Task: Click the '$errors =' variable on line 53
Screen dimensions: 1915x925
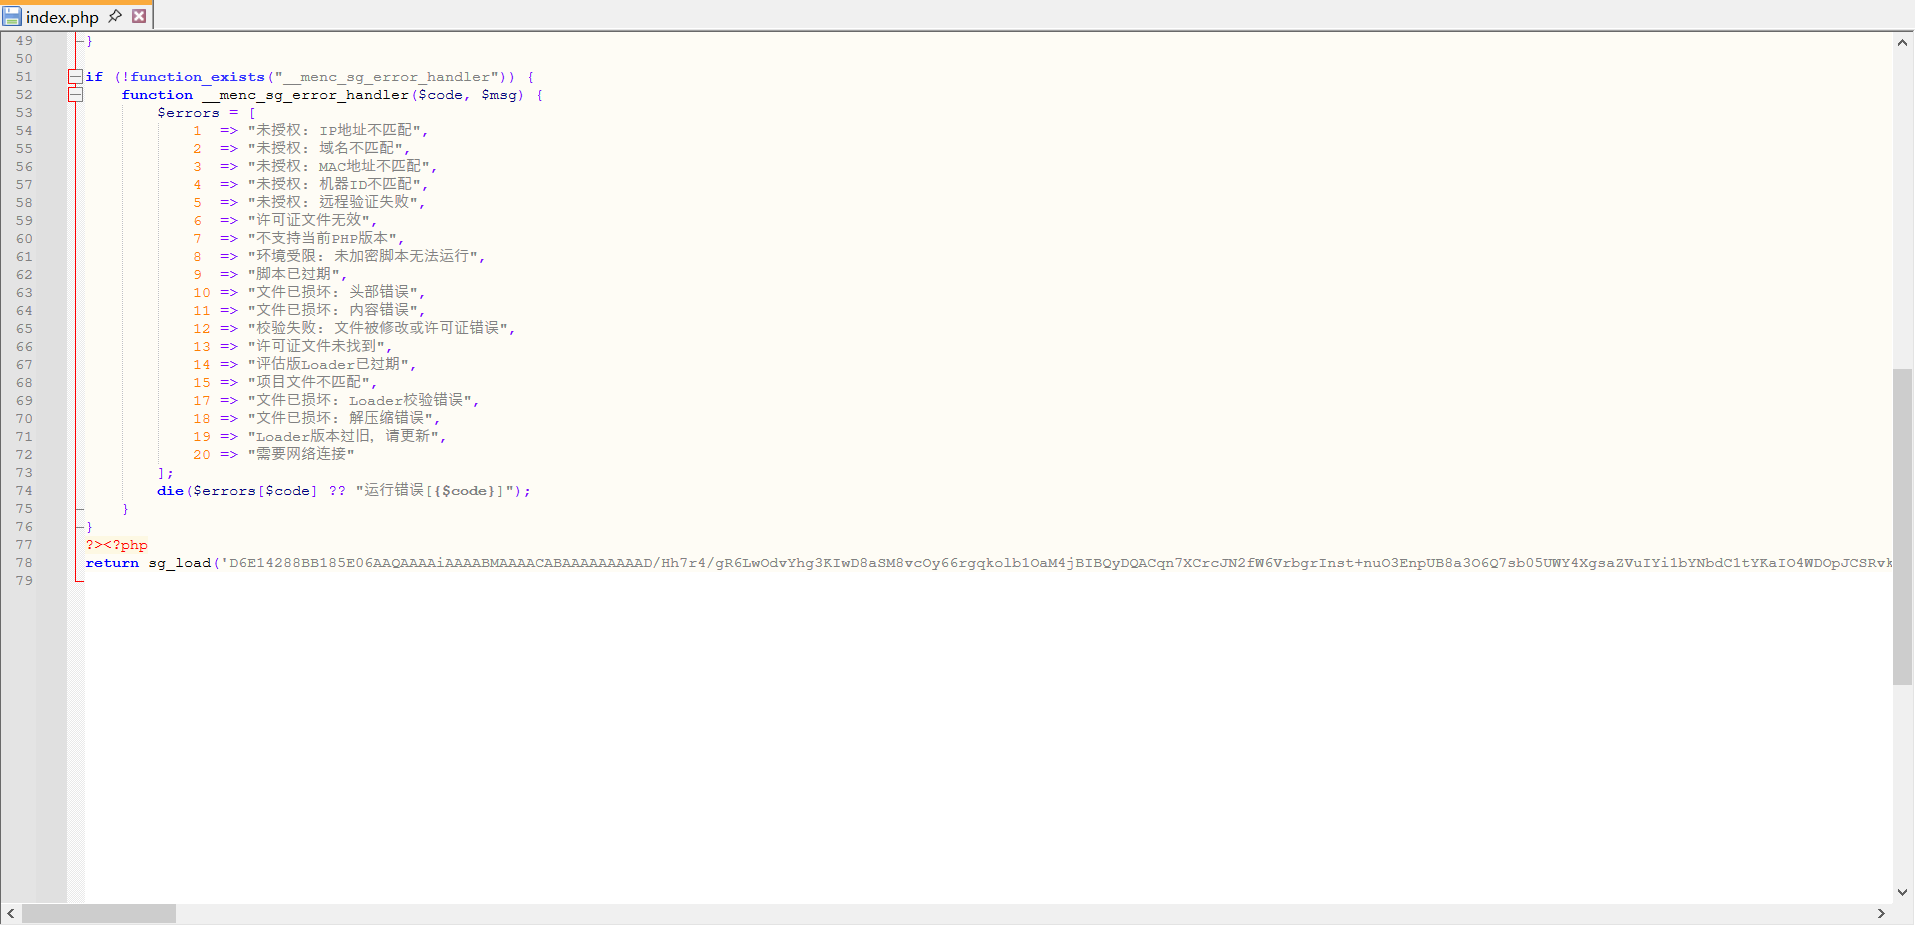Action: tap(198, 113)
